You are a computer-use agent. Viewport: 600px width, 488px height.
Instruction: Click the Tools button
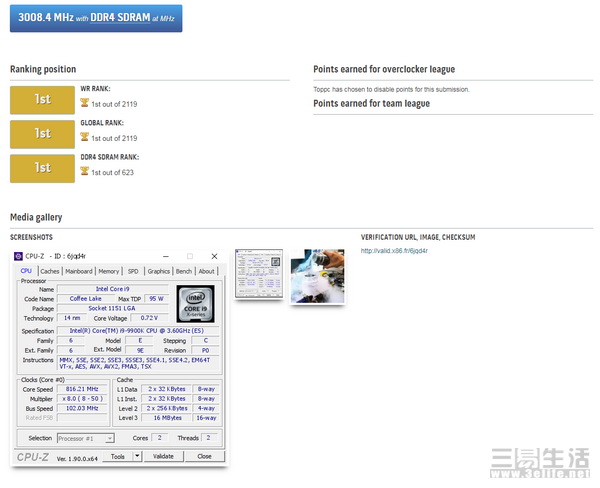coord(117,456)
